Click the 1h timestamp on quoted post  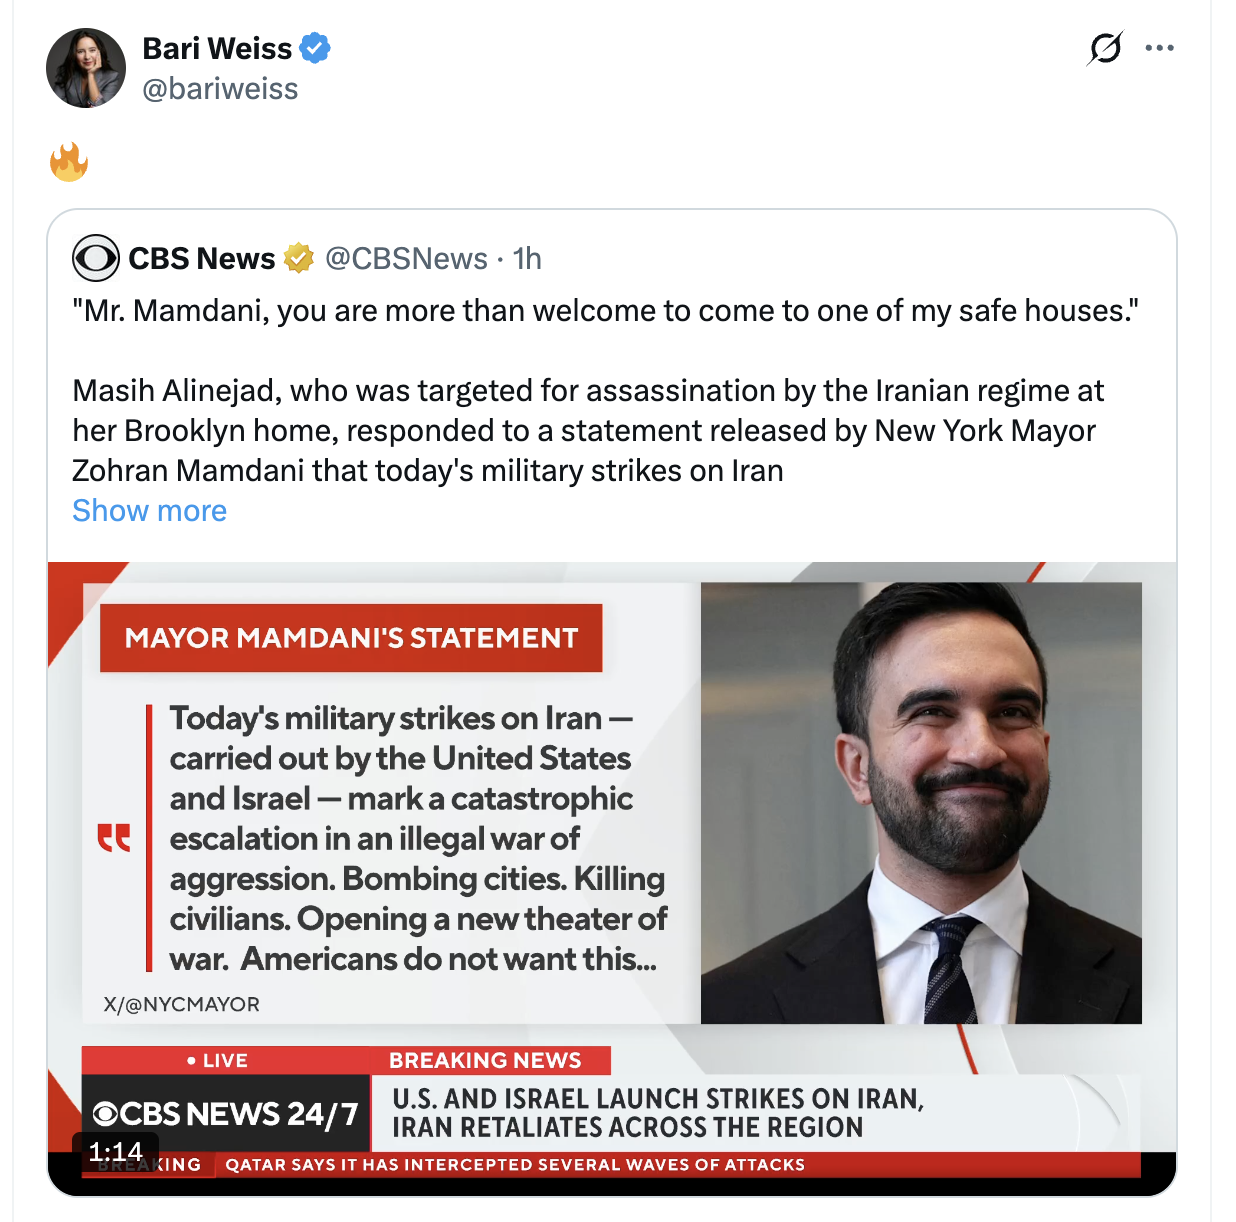coord(527,258)
